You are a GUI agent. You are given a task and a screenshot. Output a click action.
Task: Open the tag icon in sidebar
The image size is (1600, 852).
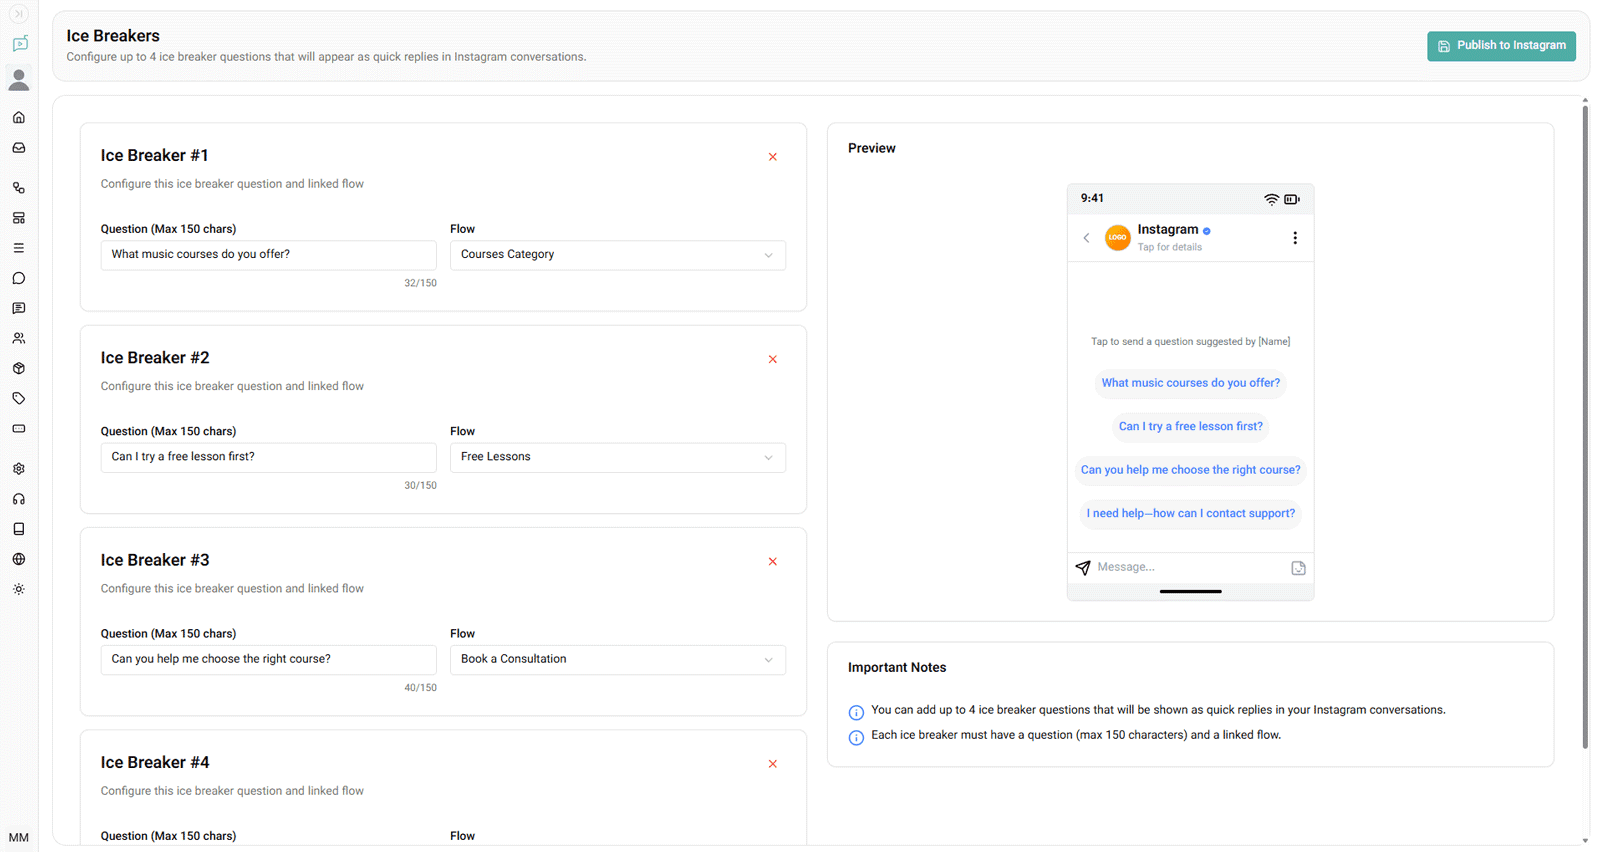pos(19,398)
